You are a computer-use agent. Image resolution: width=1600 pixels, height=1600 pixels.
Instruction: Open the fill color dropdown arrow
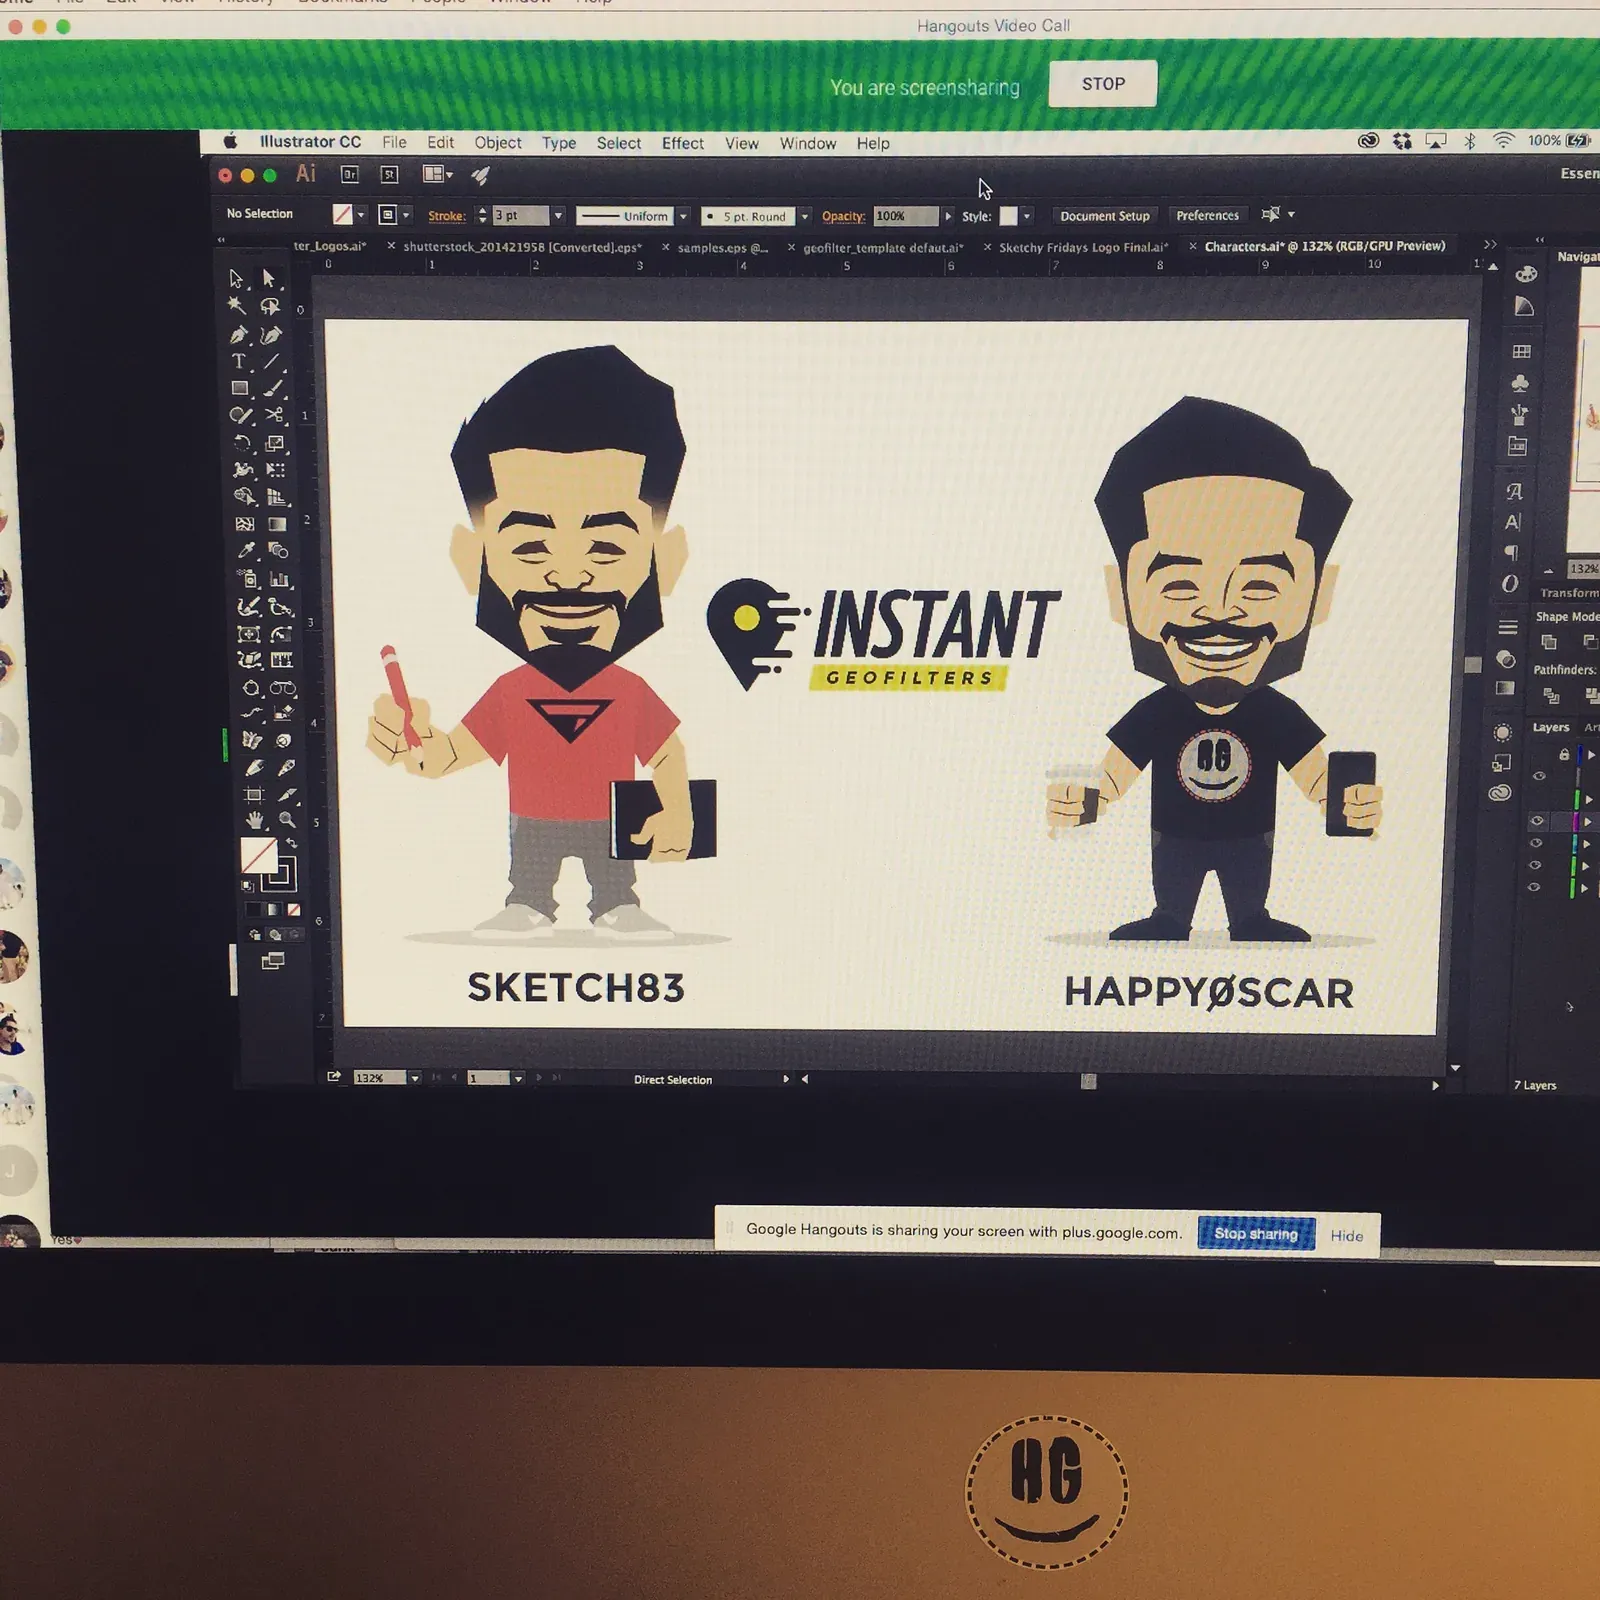click(x=361, y=215)
